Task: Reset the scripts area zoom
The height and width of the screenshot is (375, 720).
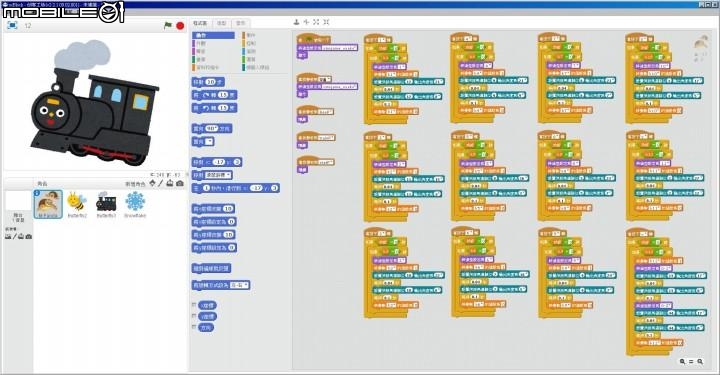Action: 691,362
